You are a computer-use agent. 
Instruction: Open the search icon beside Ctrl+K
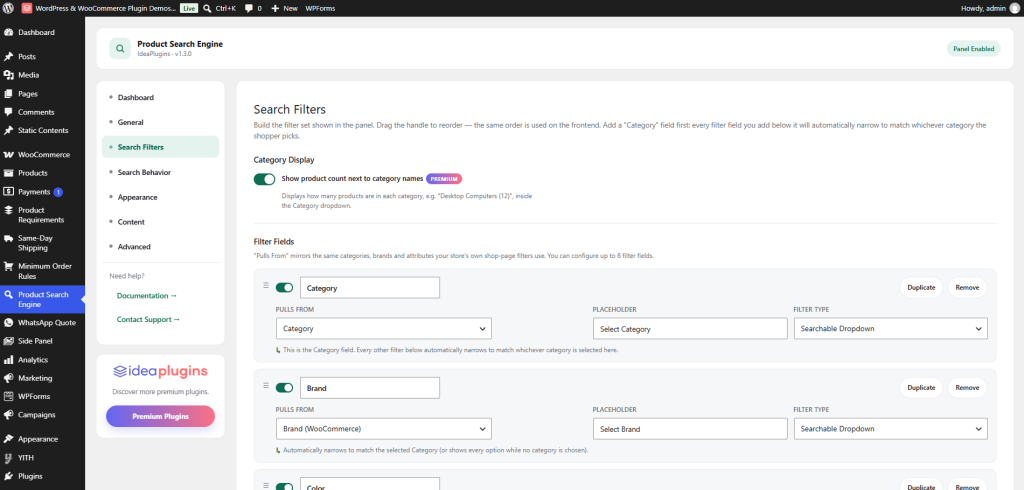pos(207,8)
